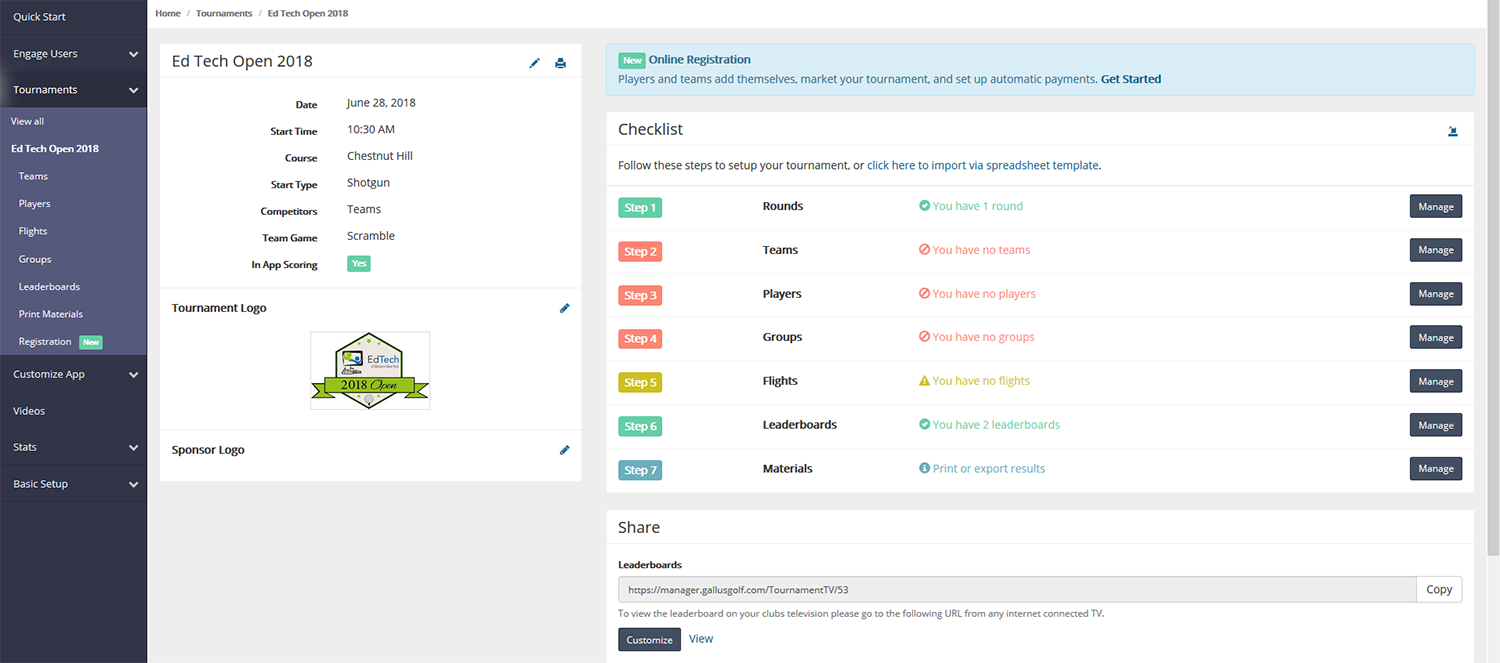Edit the Sponsor Logo with pencil icon
Viewport: 1500px width, 663px height.
click(x=564, y=450)
